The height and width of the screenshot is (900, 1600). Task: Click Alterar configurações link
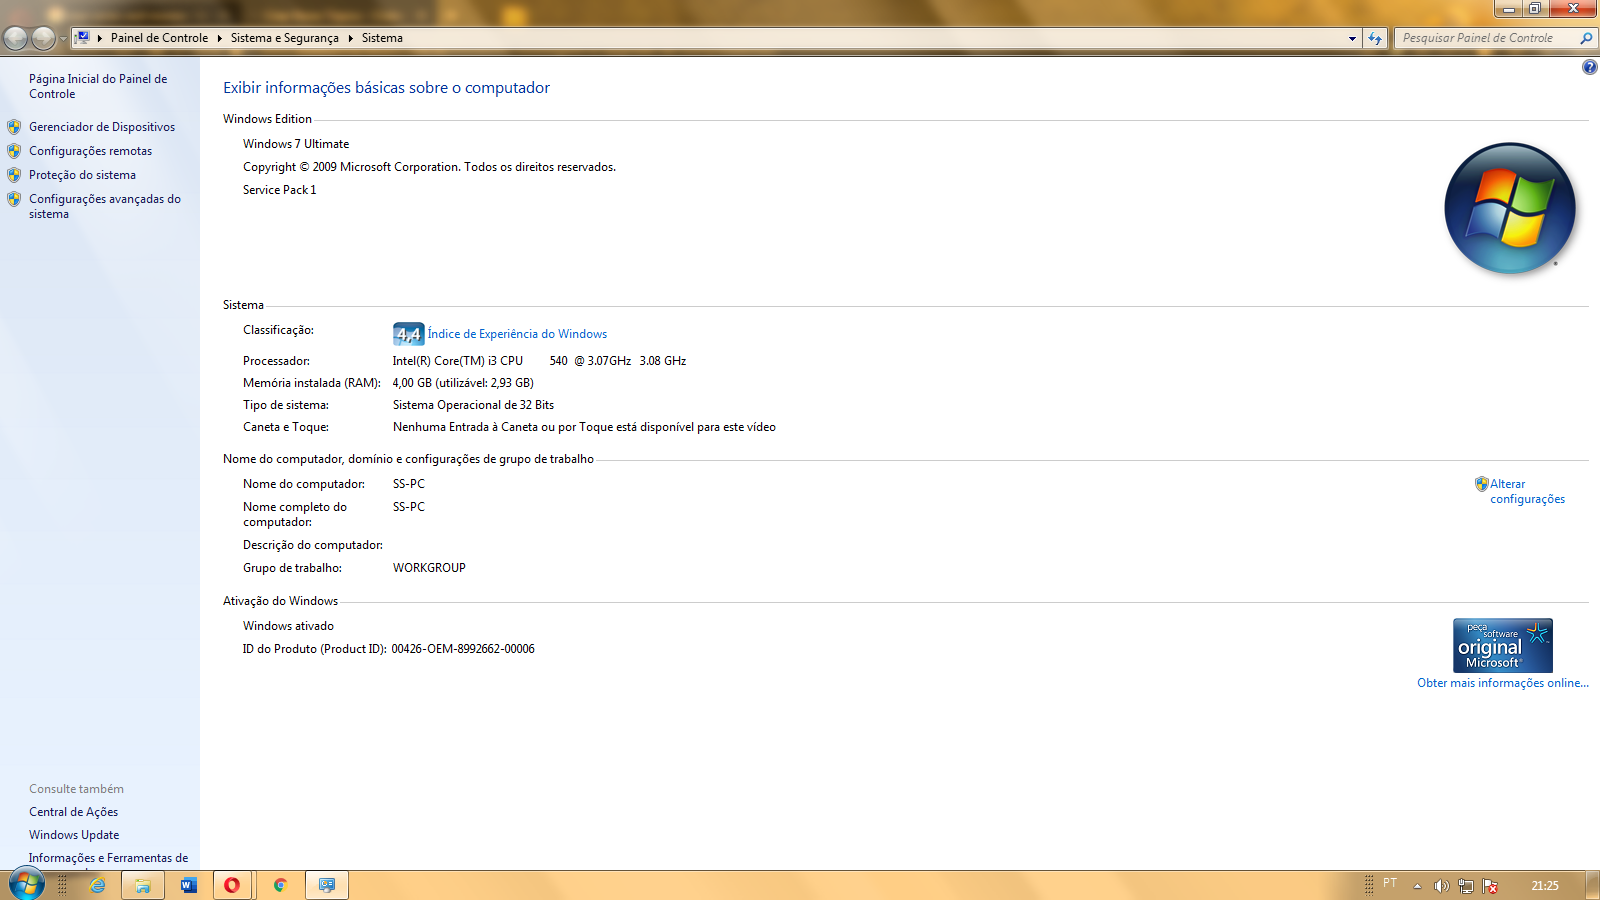1527,491
